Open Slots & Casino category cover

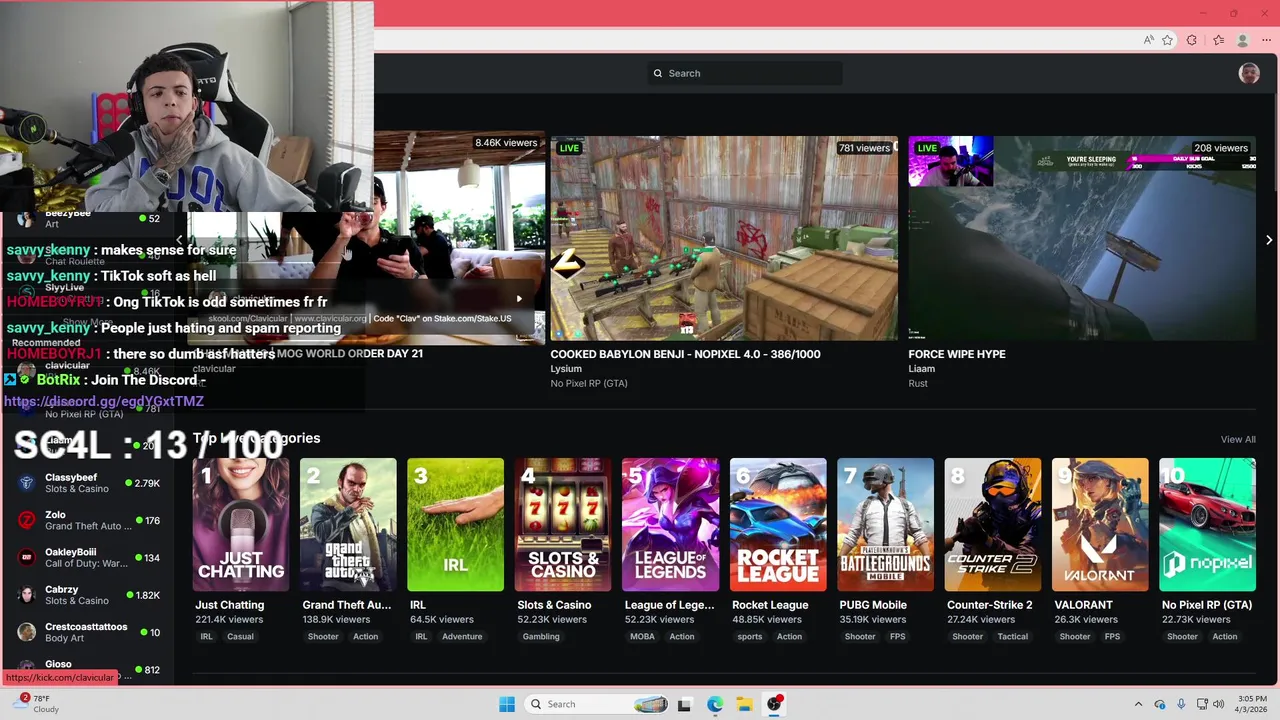tap(563, 524)
